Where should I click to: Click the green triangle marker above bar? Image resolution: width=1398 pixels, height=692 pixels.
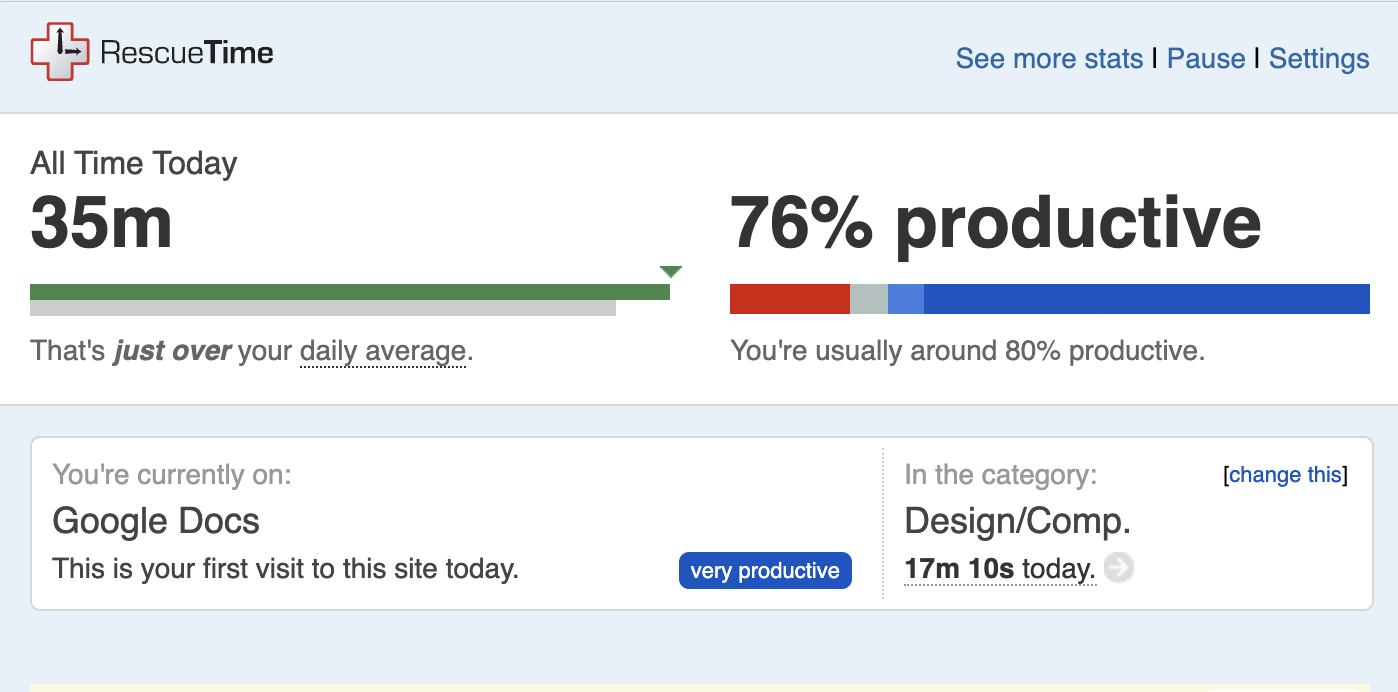click(x=671, y=271)
